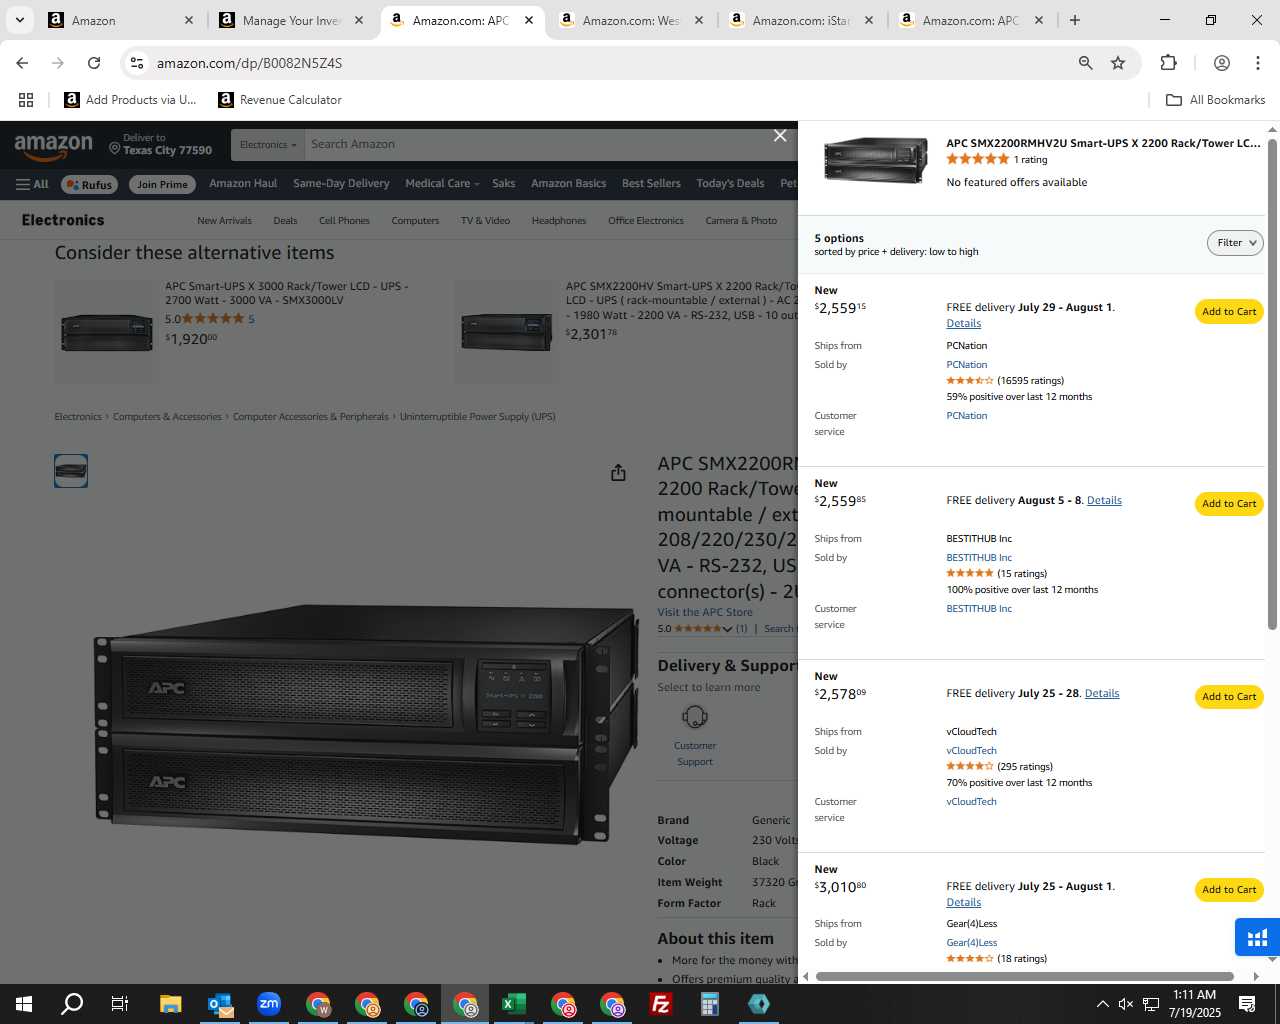1280x1024 pixels.
Task: Click Join Prime button
Action: (x=162, y=184)
